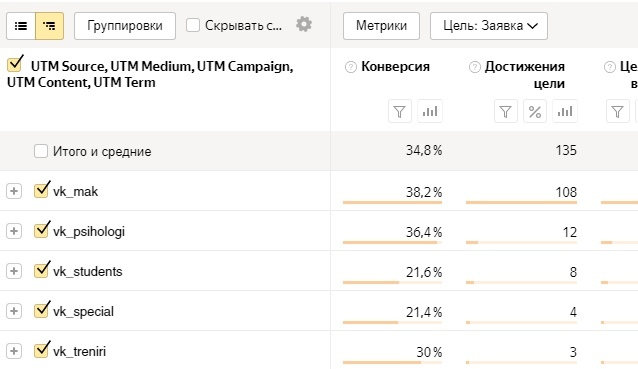This screenshot has height=369, width=638.
Task: Click help icon next to Конверсия
Action: [x=350, y=67]
